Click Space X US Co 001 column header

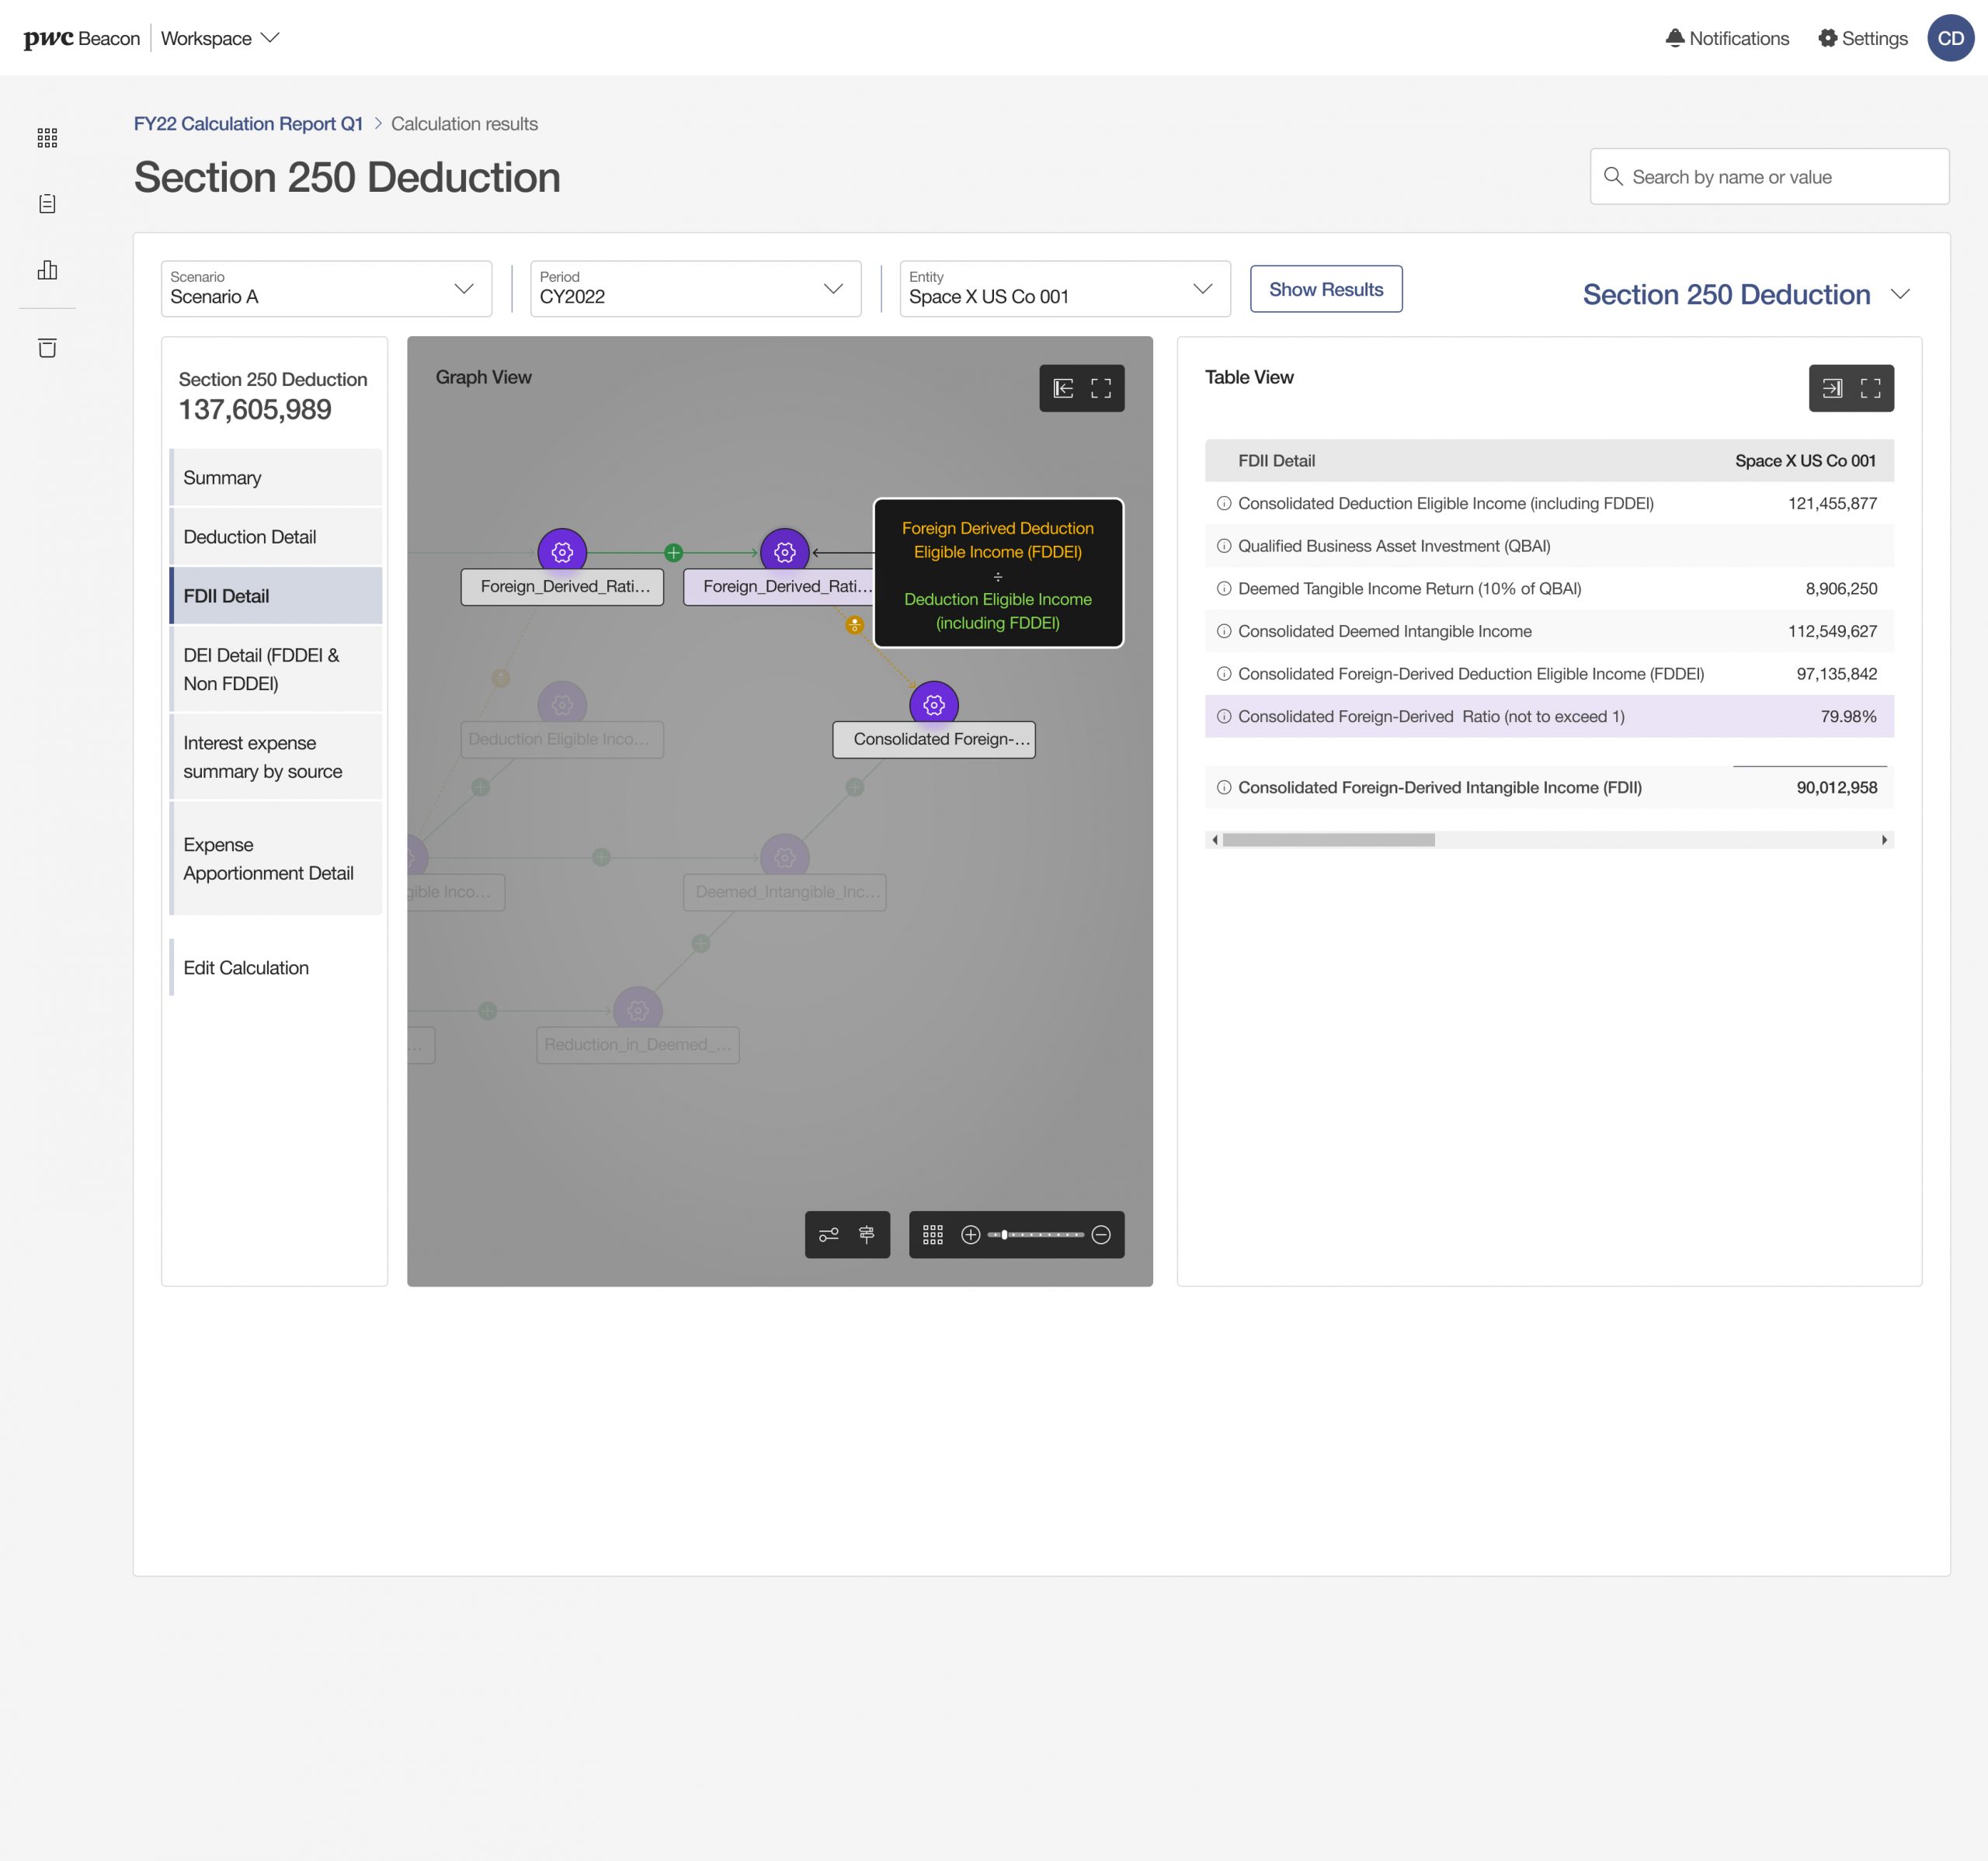click(1805, 461)
